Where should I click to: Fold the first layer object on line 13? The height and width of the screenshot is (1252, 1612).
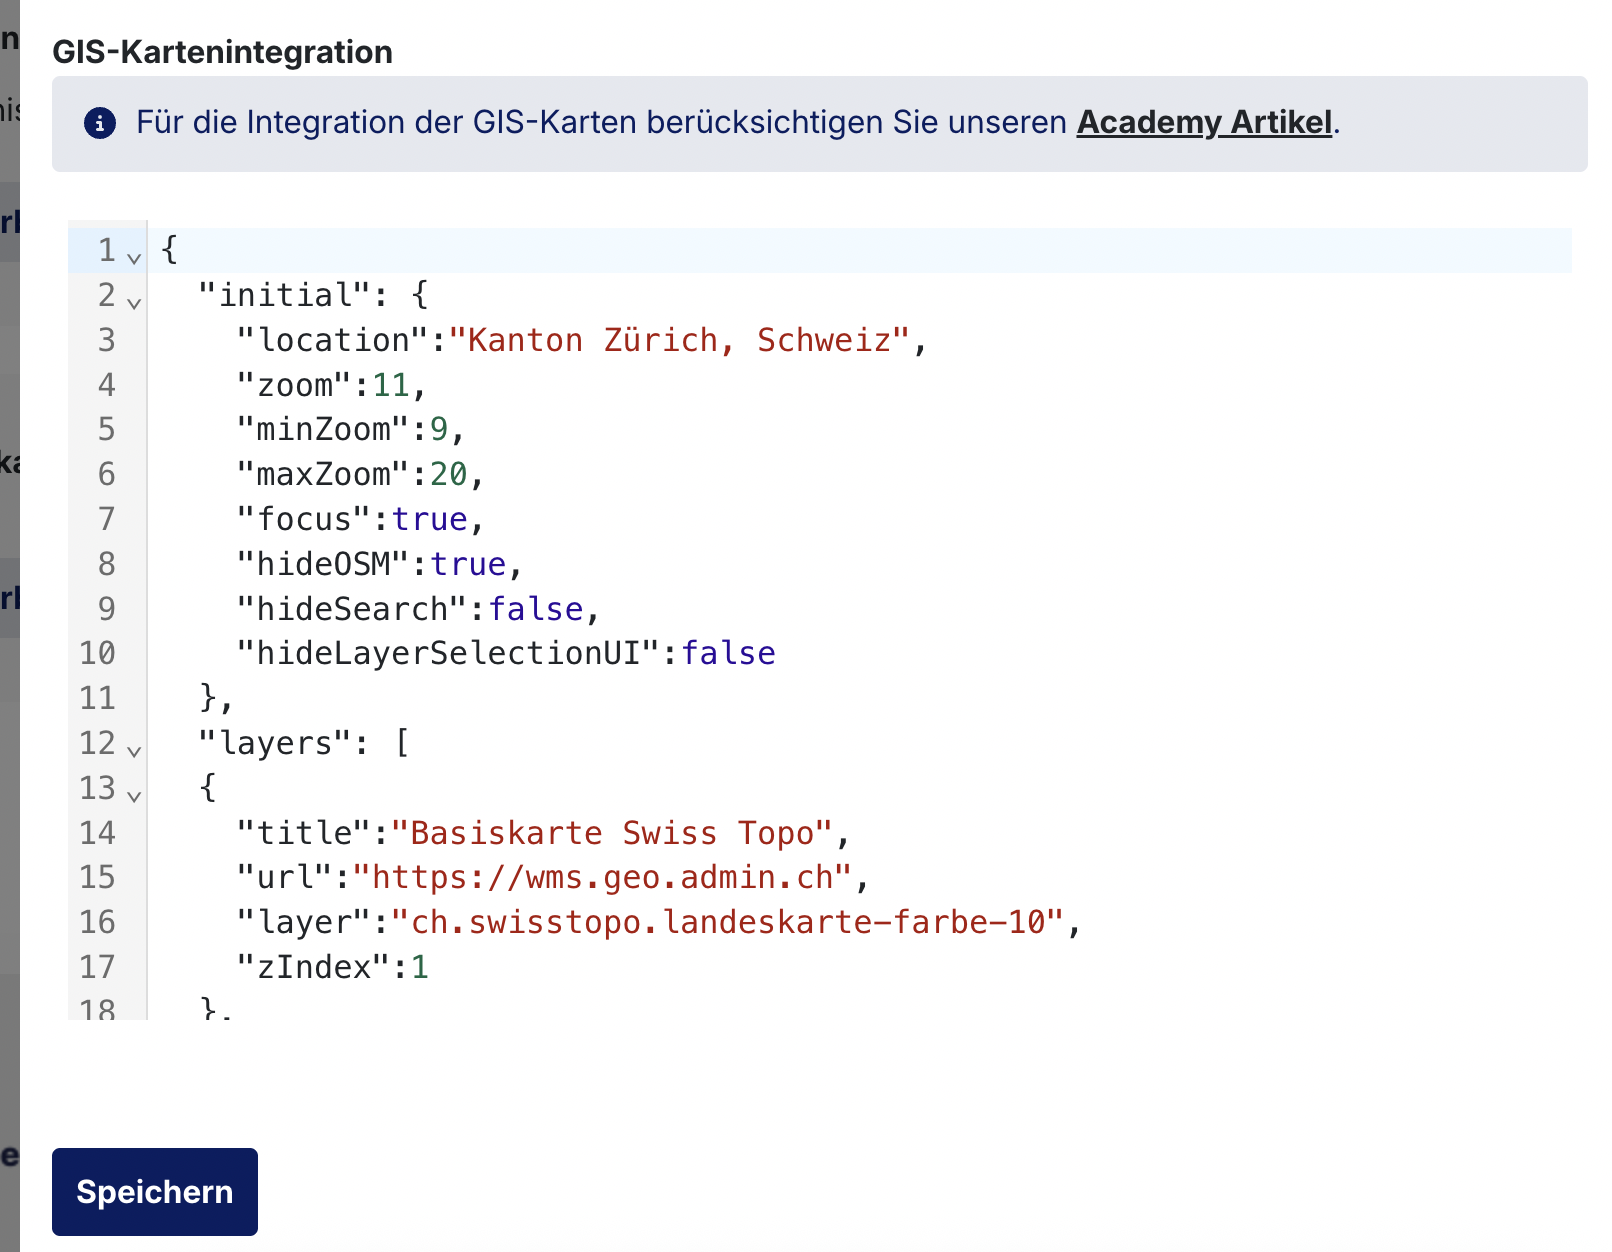(x=134, y=795)
